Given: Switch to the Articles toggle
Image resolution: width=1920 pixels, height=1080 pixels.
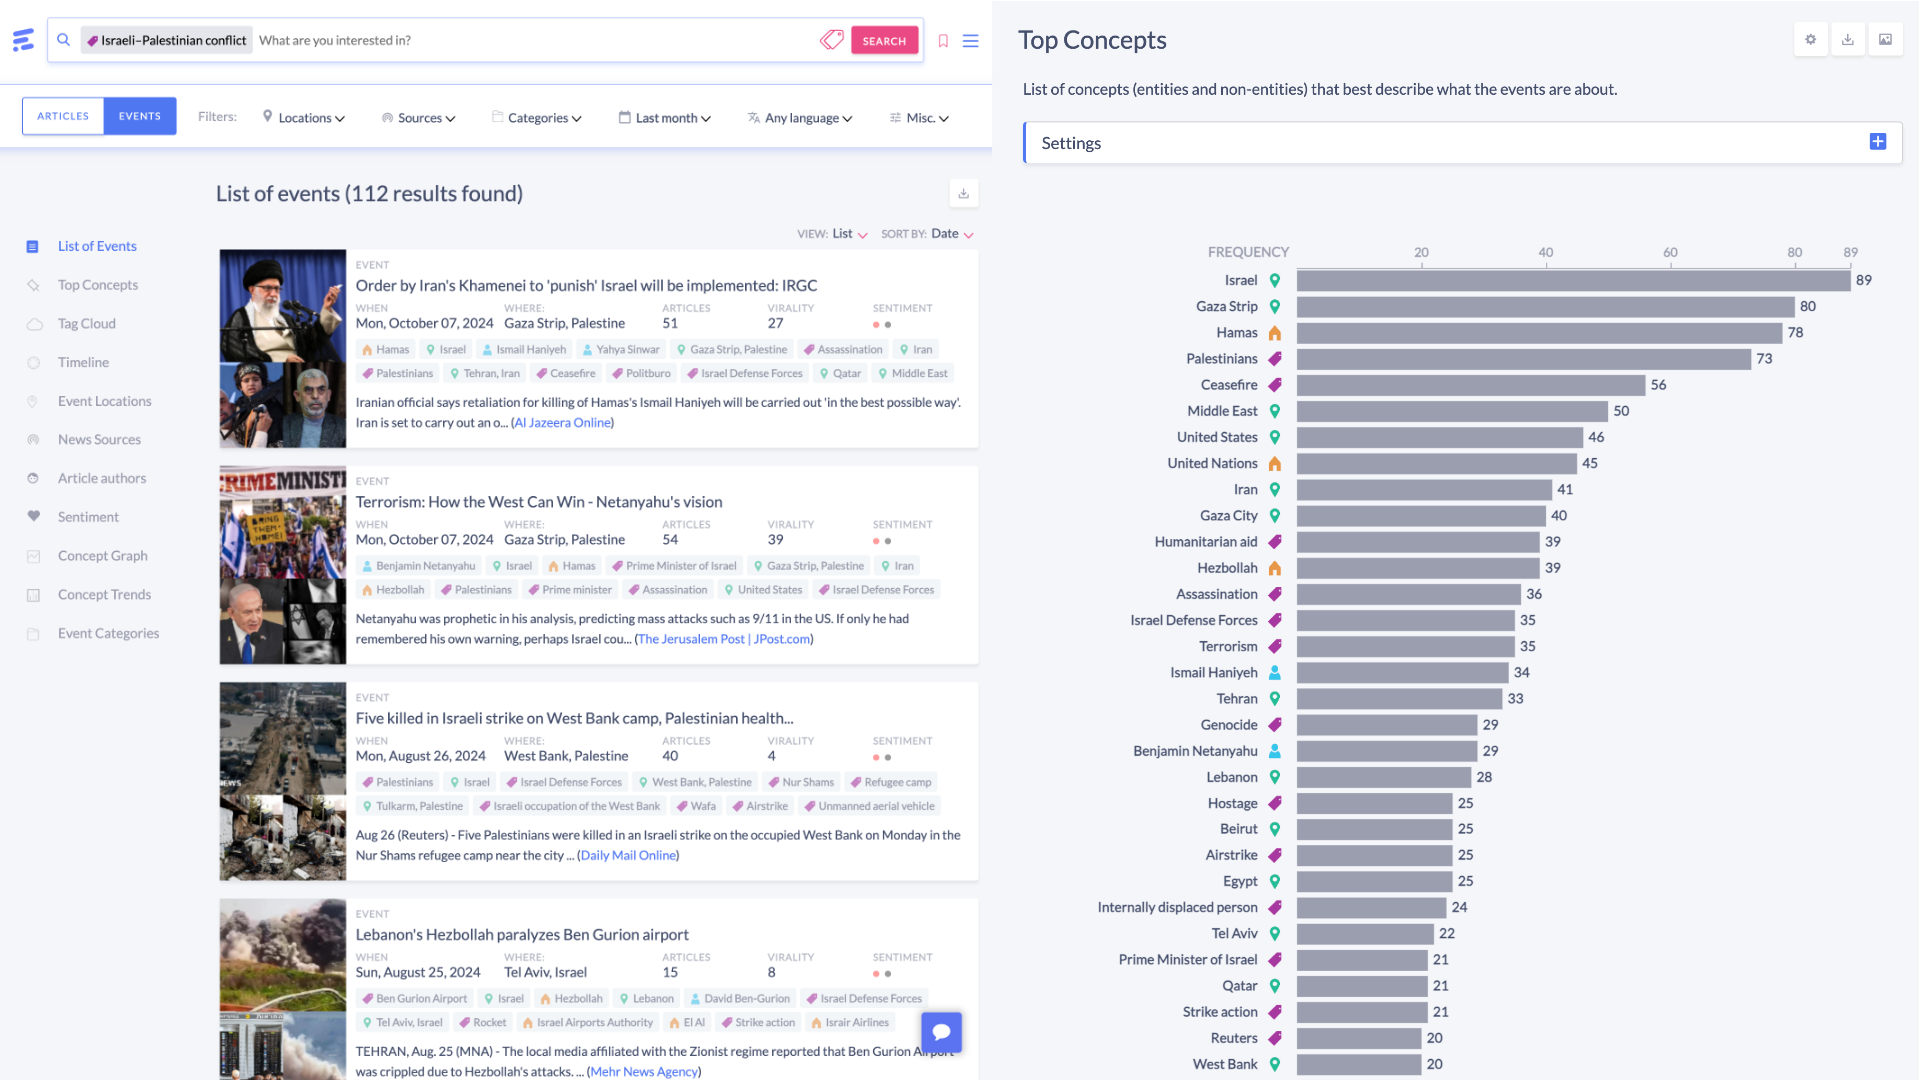Looking at the screenshot, I should click(x=63, y=116).
